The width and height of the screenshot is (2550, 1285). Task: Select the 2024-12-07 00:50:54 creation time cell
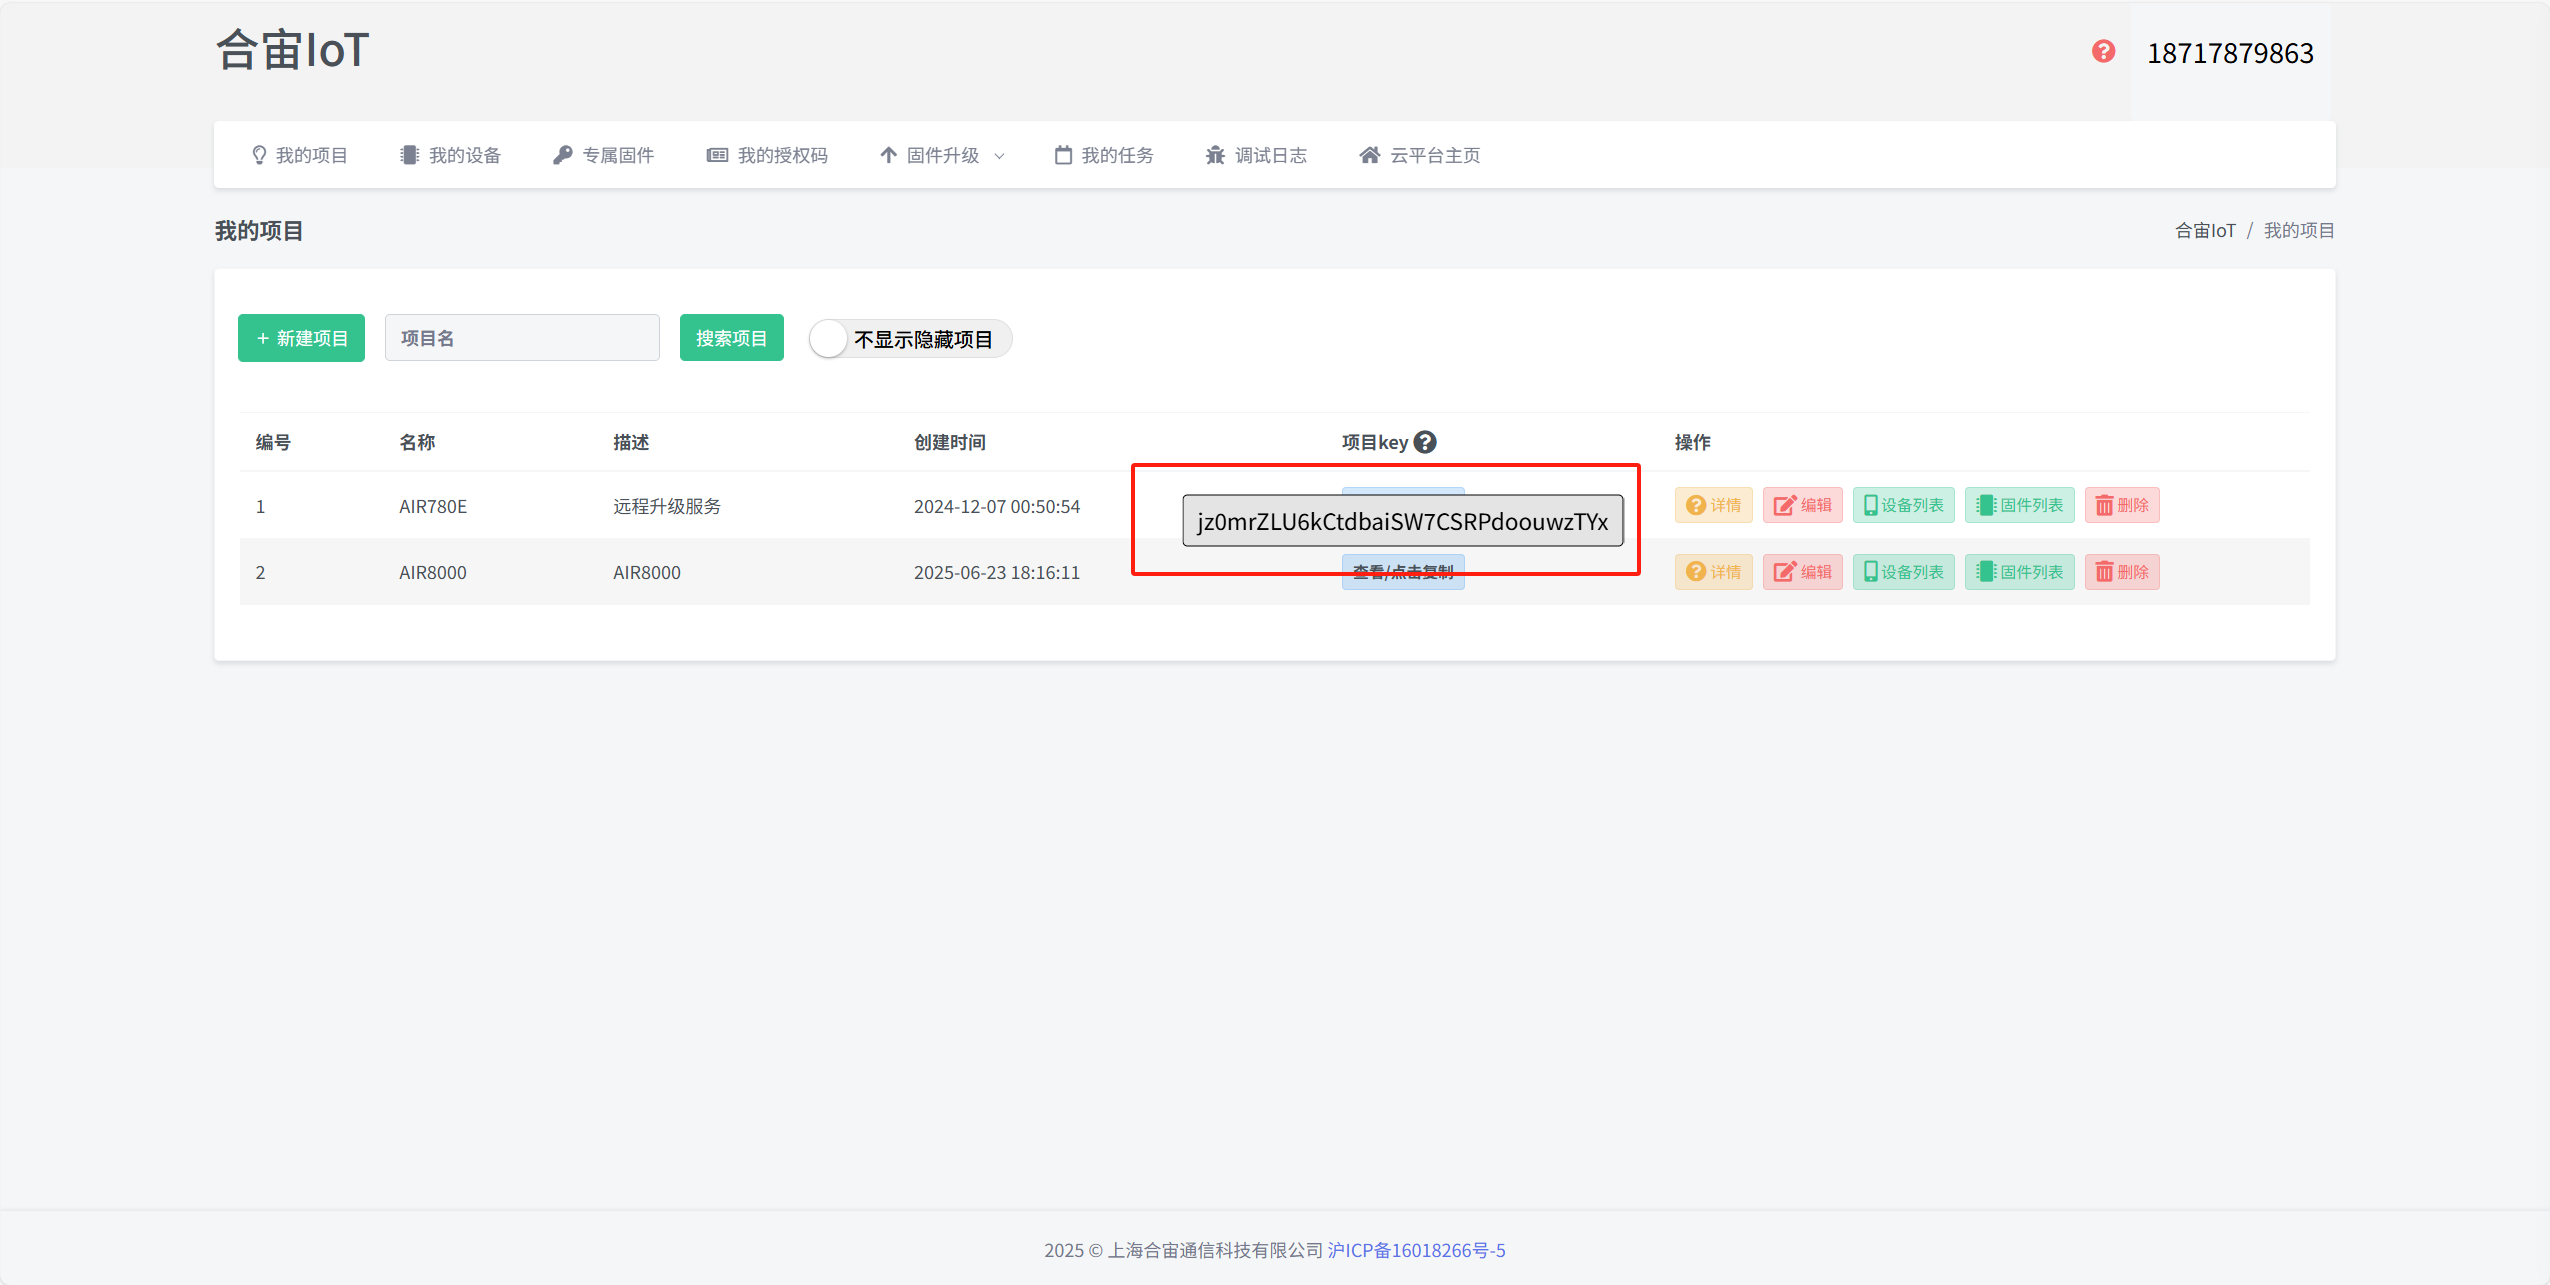click(997, 506)
